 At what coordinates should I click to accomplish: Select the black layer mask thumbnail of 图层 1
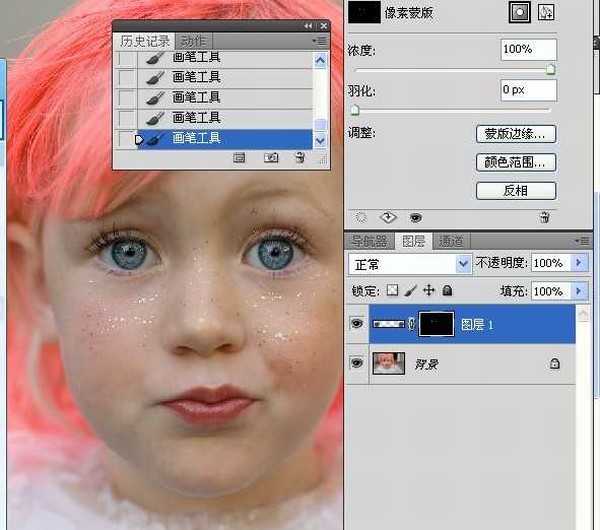(x=437, y=324)
